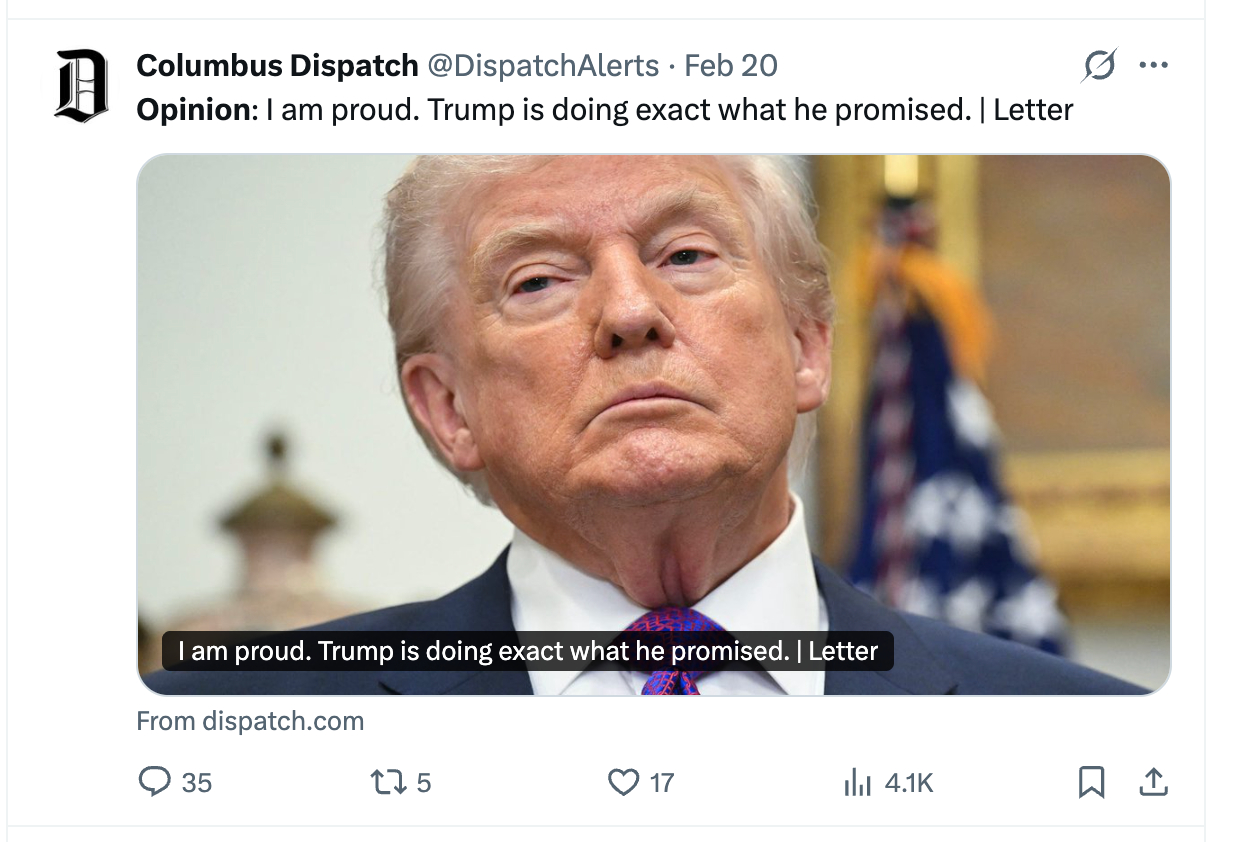Click the headline caption overlay on image

coord(527,652)
